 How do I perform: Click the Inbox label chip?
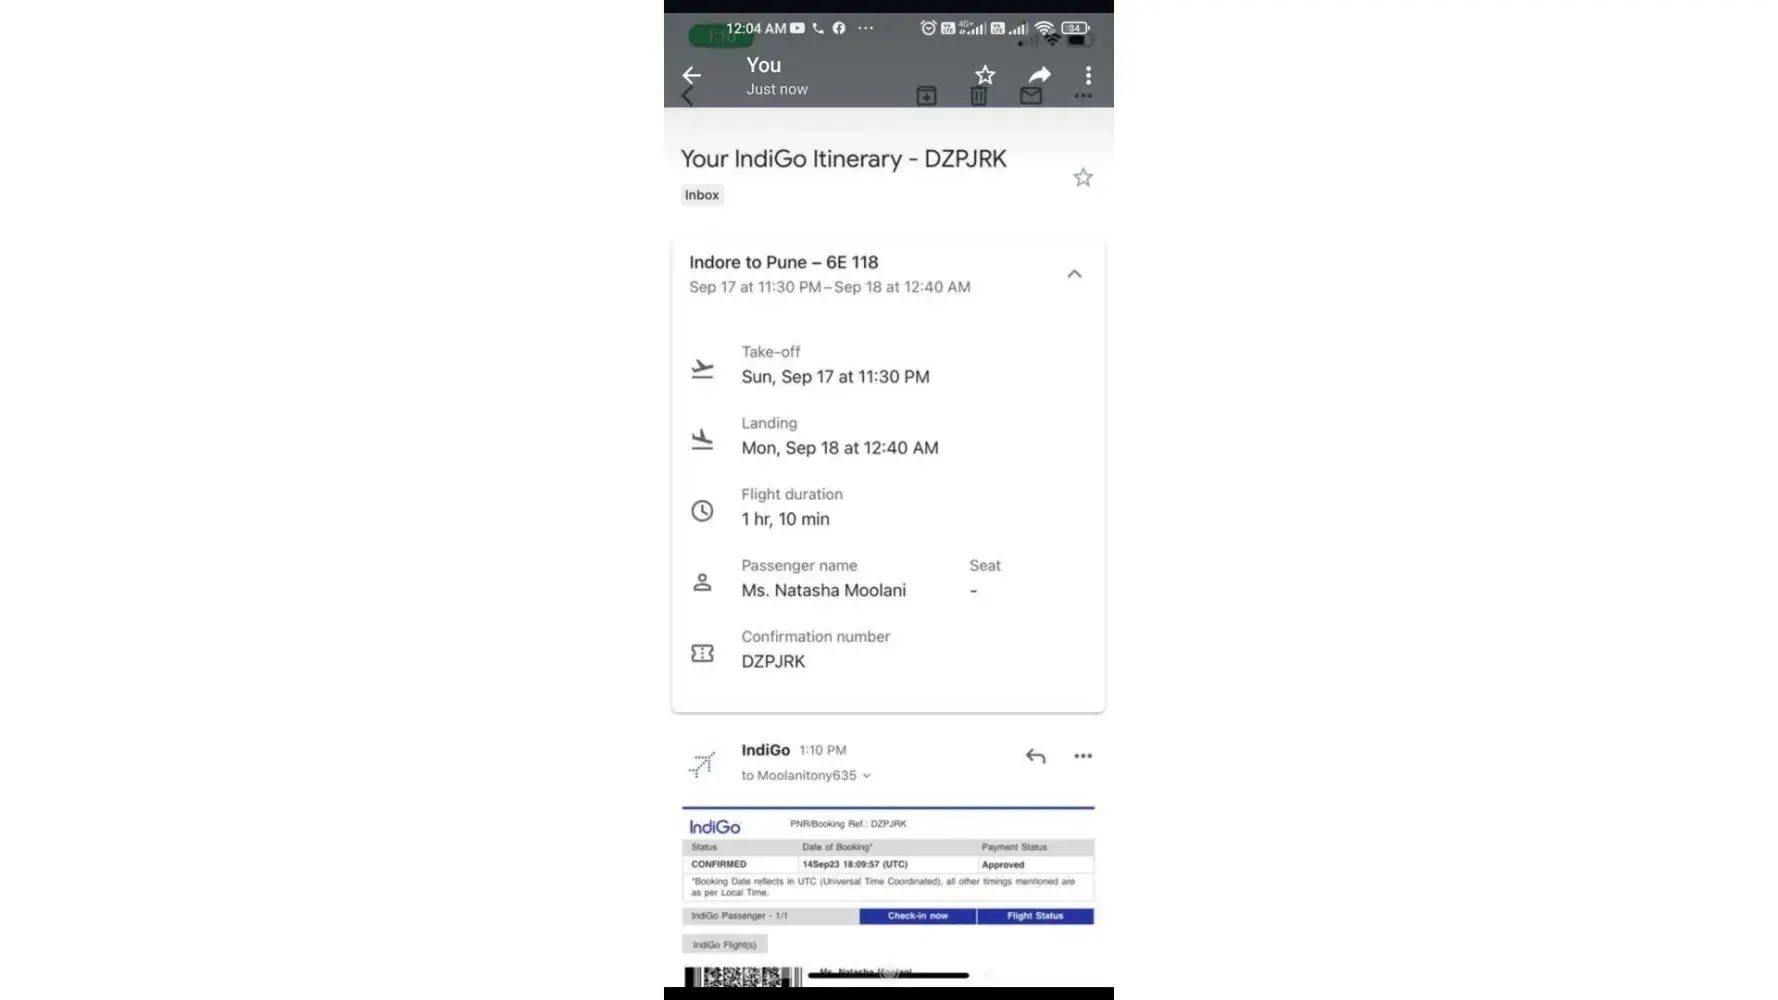pos(702,195)
